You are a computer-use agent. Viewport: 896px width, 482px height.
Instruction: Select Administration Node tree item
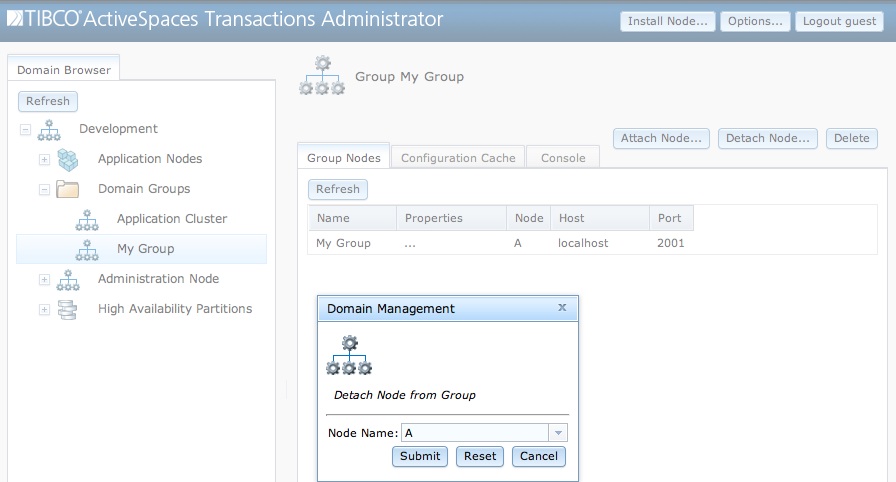tap(158, 279)
